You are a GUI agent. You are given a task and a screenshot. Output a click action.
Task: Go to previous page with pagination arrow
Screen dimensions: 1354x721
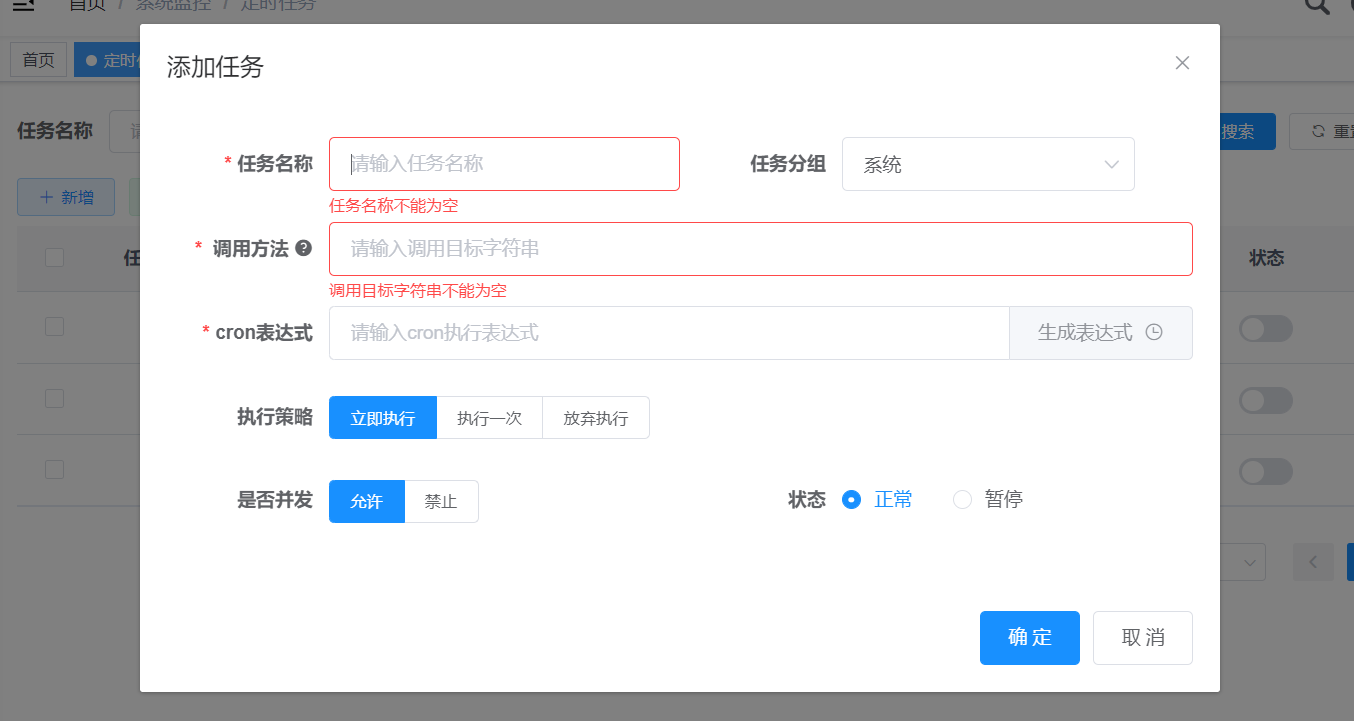tap(1313, 562)
